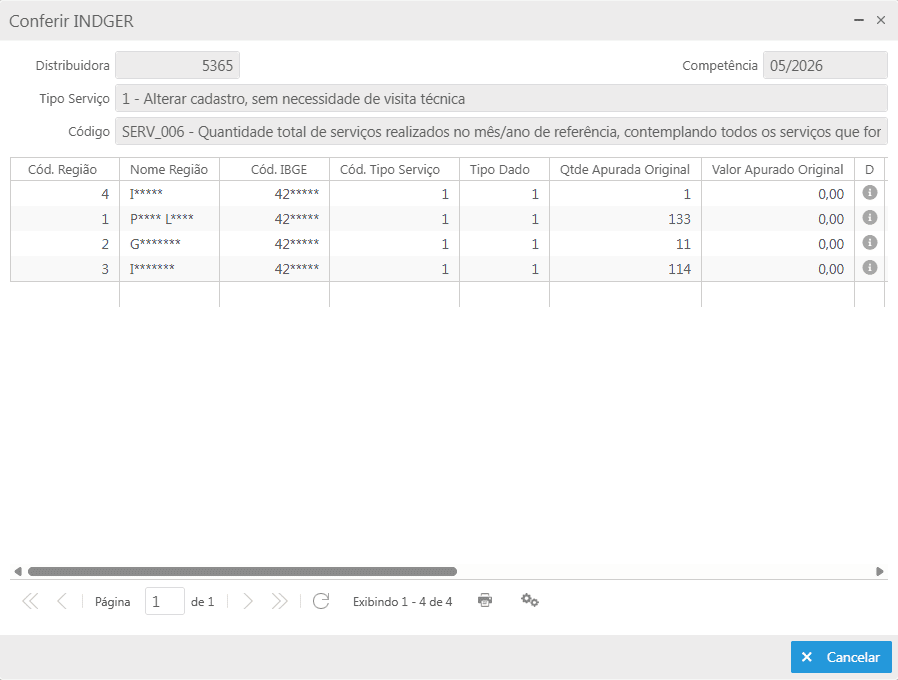The height and width of the screenshot is (680, 898).
Task: Click the page number input field
Action: pos(164,602)
